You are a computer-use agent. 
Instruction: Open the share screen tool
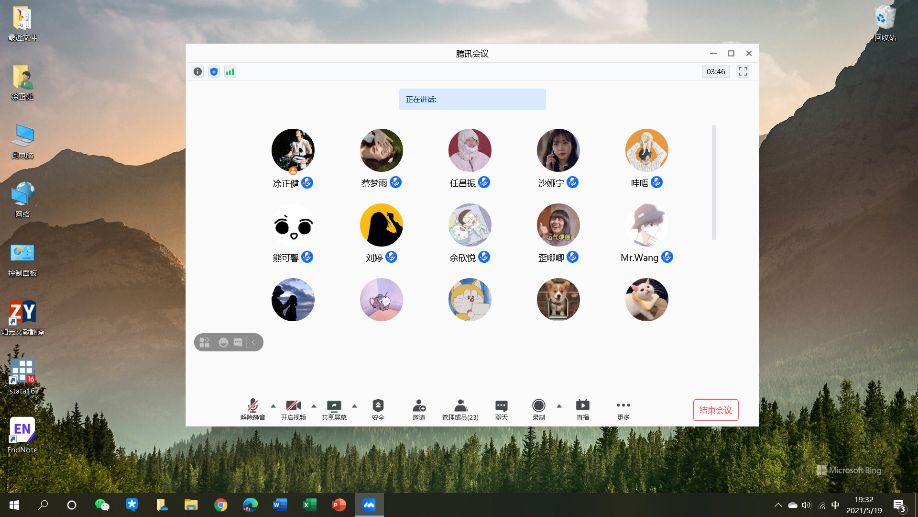[x=334, y=407]
